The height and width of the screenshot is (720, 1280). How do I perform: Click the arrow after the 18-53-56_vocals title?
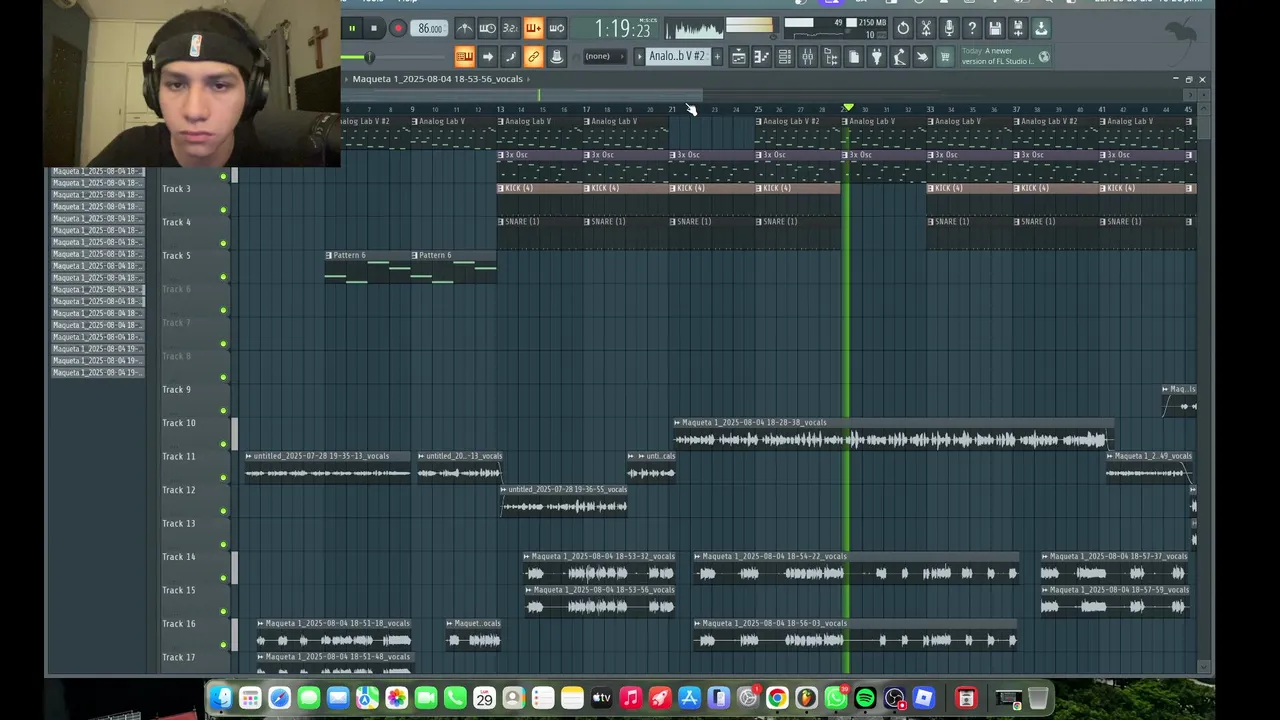[528, 79]
